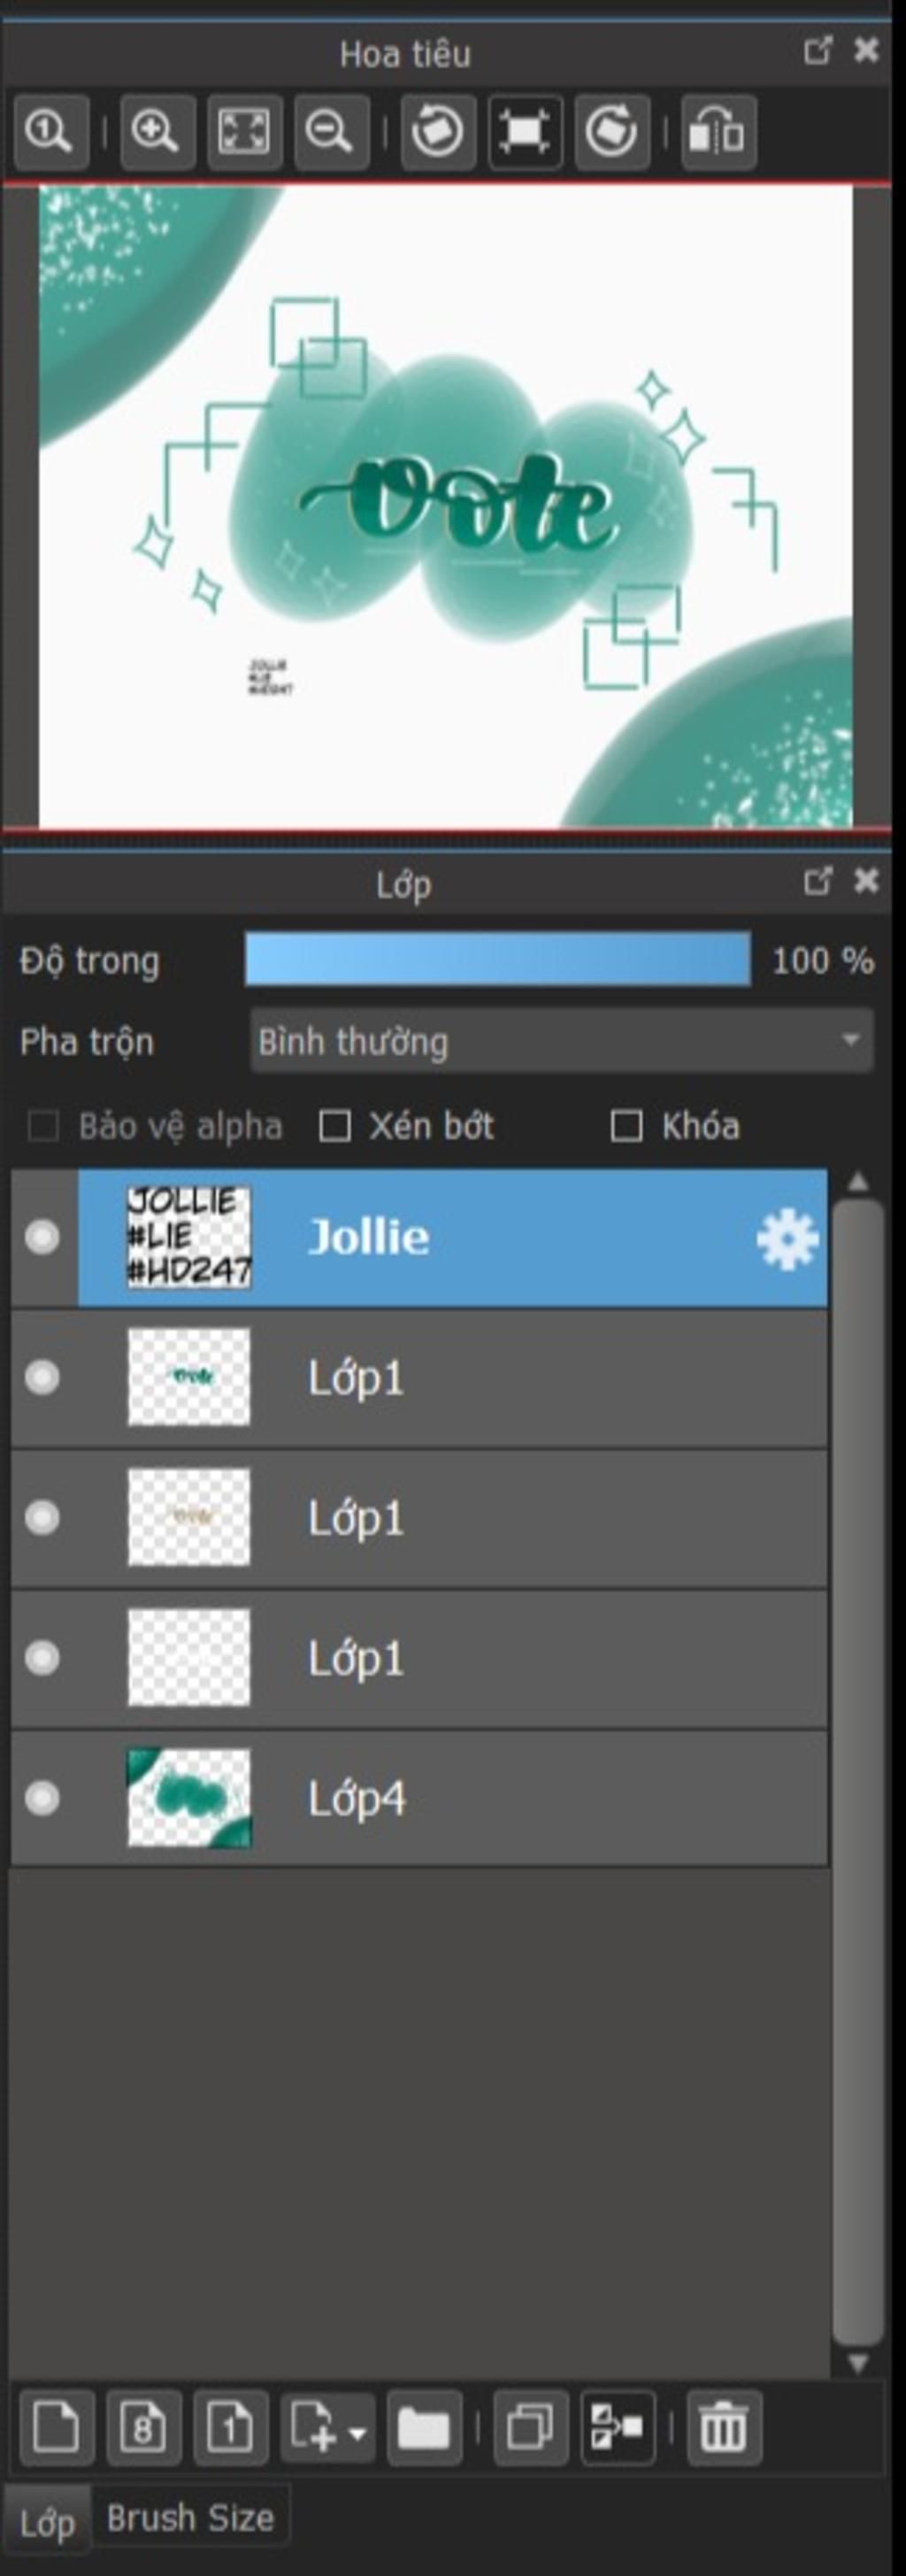Reset navigator zoom to 100%
The image size is (906, 2576).
pos(51,132)
